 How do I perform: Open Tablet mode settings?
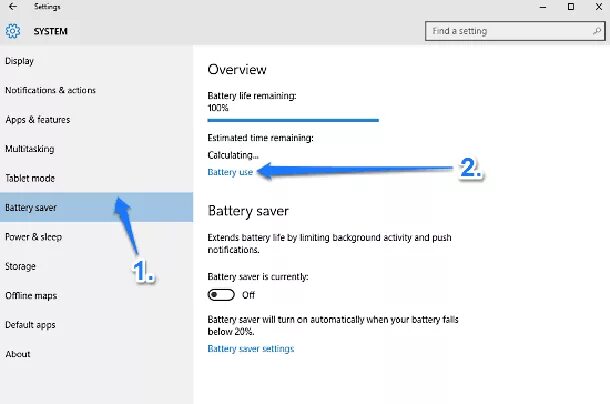(96, 178)
